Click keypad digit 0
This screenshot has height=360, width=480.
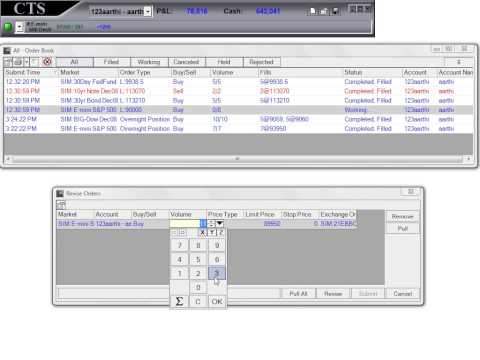click(198, 287)
